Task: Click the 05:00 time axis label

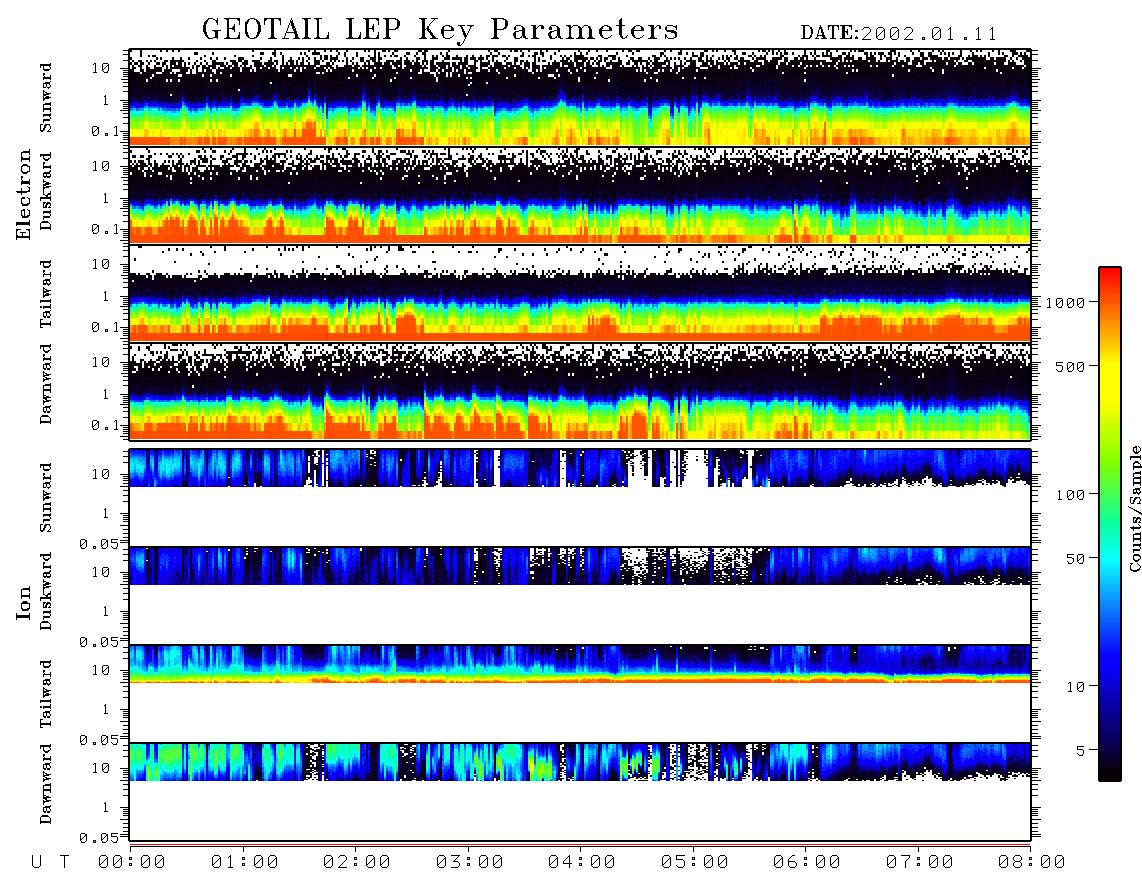Action: point(695,863)
